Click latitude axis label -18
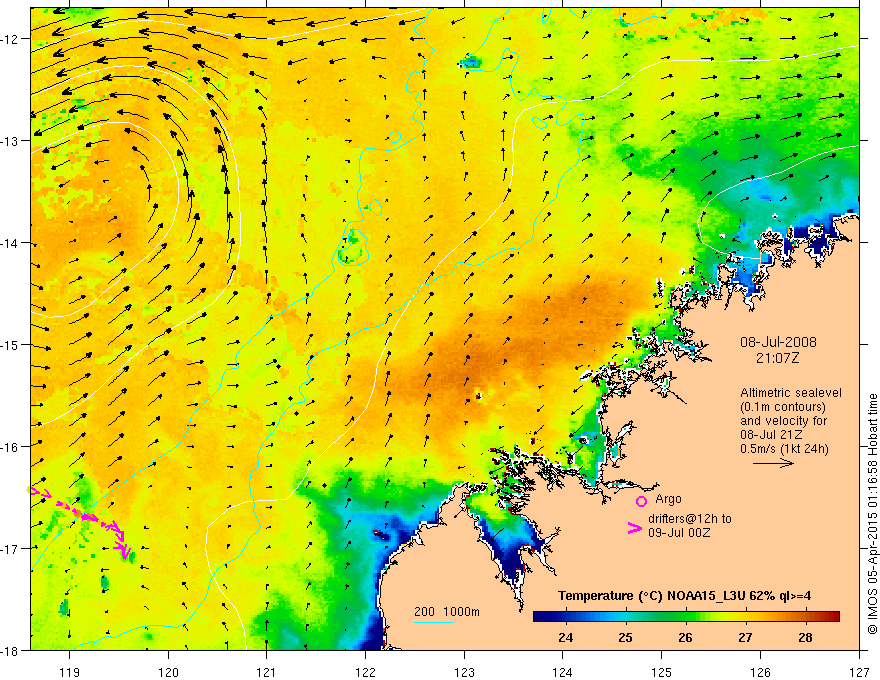 click(10, 650)
